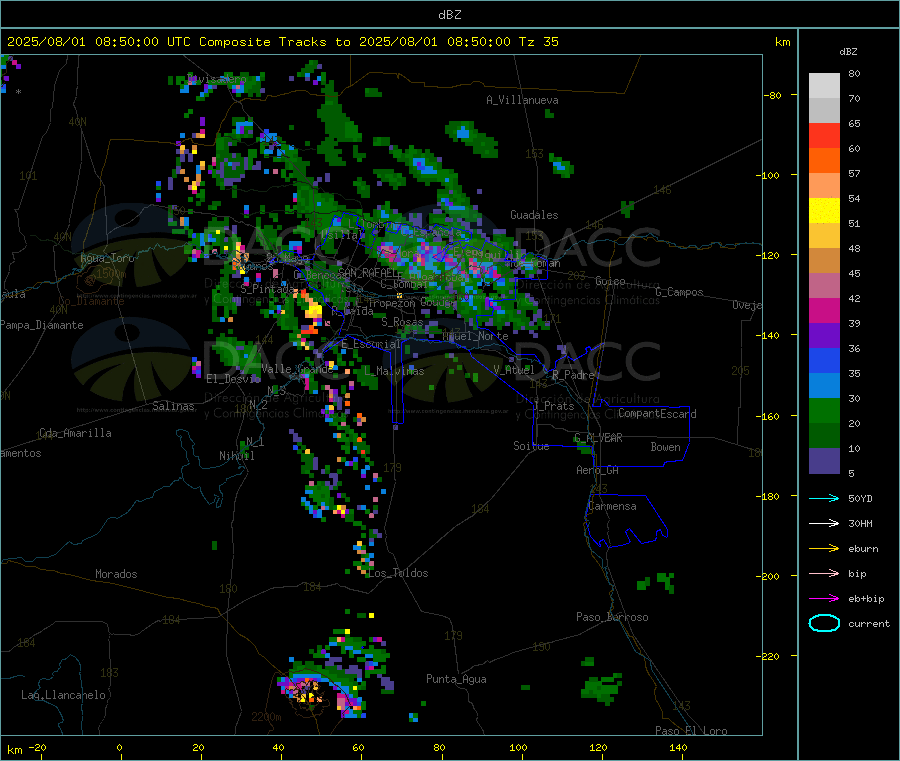Click the cyan 'current' ellipse legend icon
The image size is (900, 761).
(x=824, y=623)
